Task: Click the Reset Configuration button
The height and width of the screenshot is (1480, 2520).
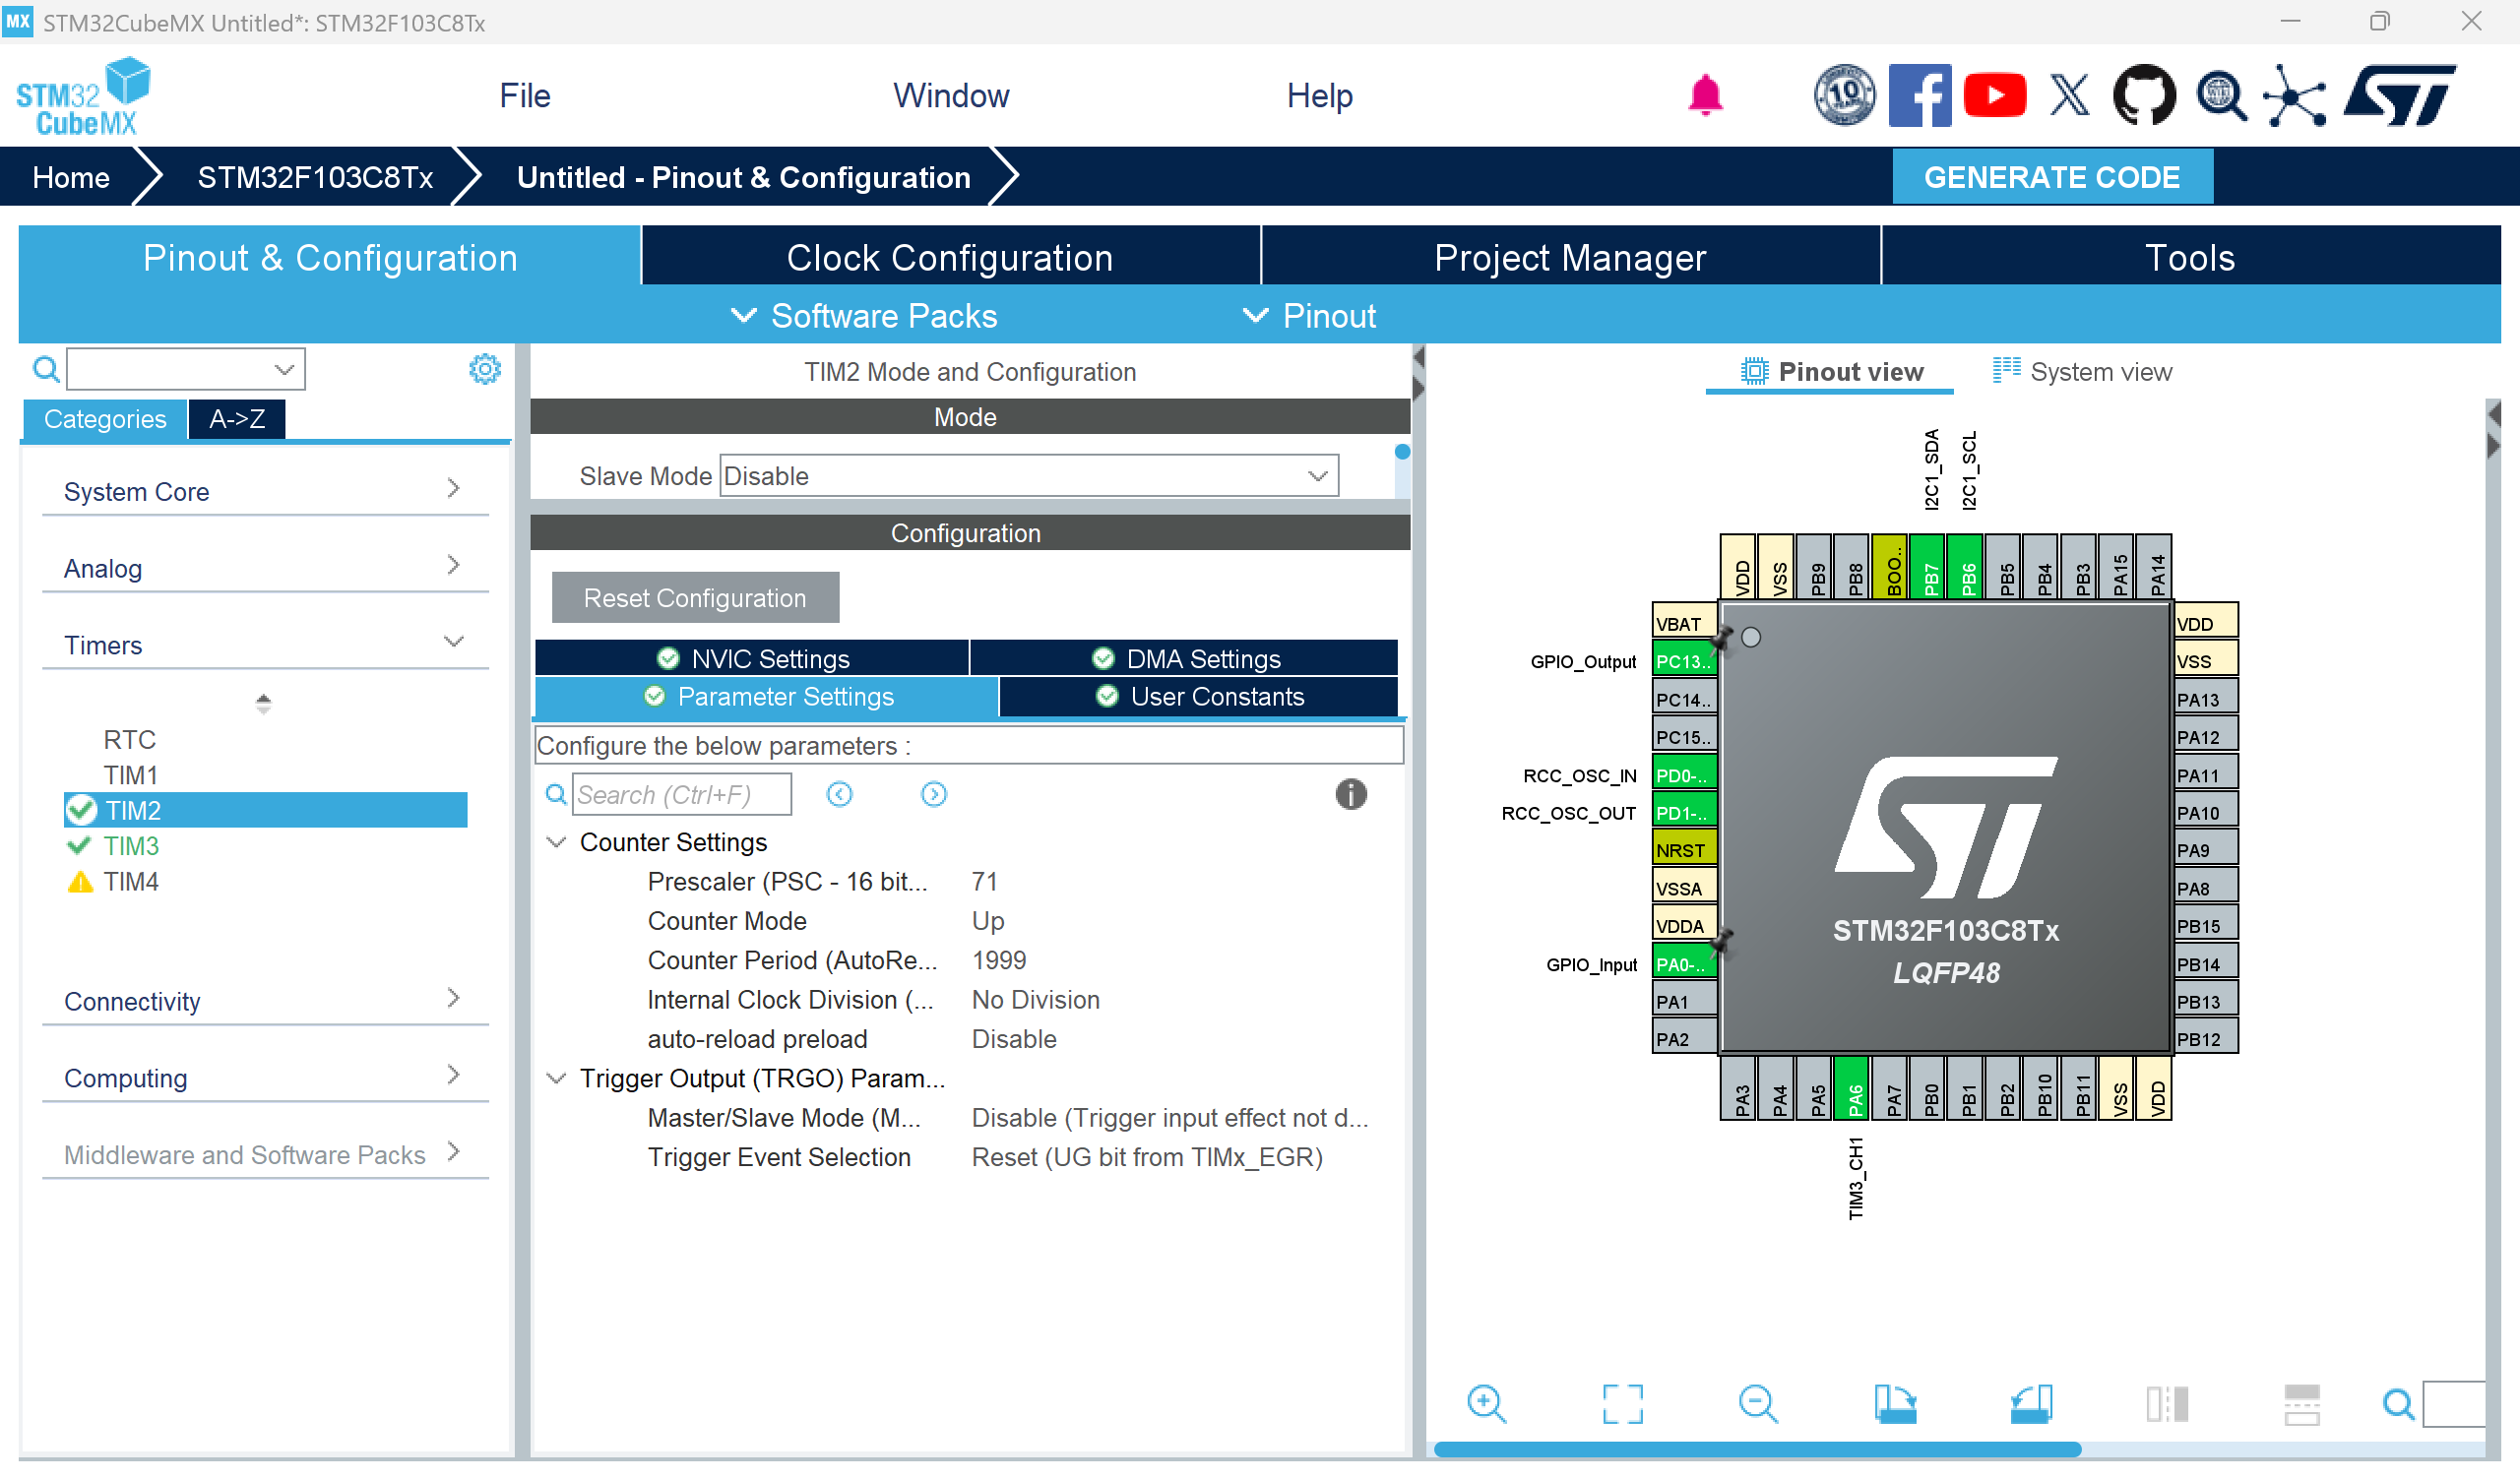Action: [x=695, y=598]
